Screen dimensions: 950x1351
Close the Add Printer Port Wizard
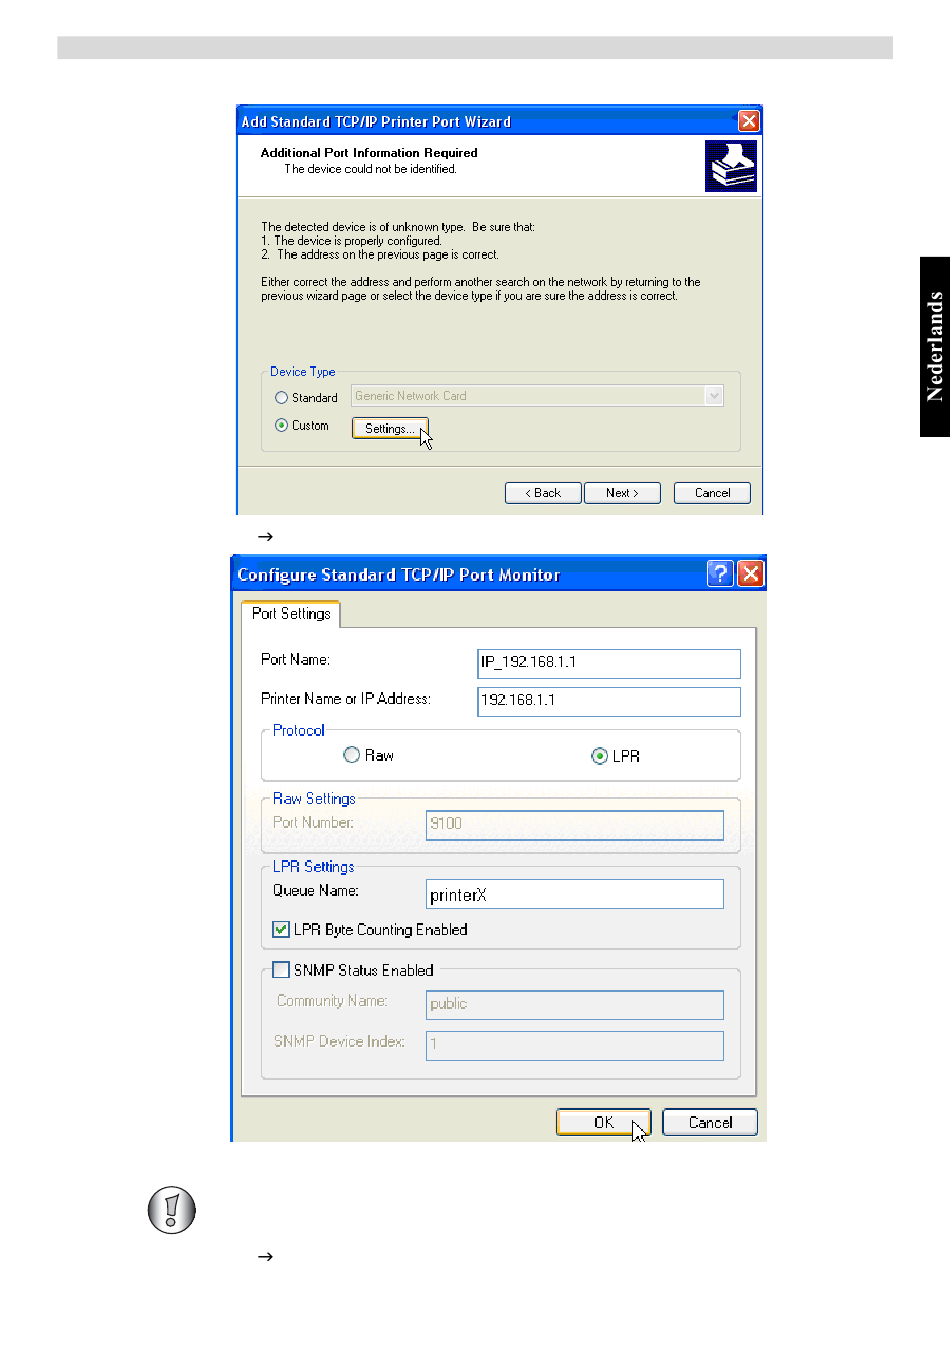coord(748,121)
